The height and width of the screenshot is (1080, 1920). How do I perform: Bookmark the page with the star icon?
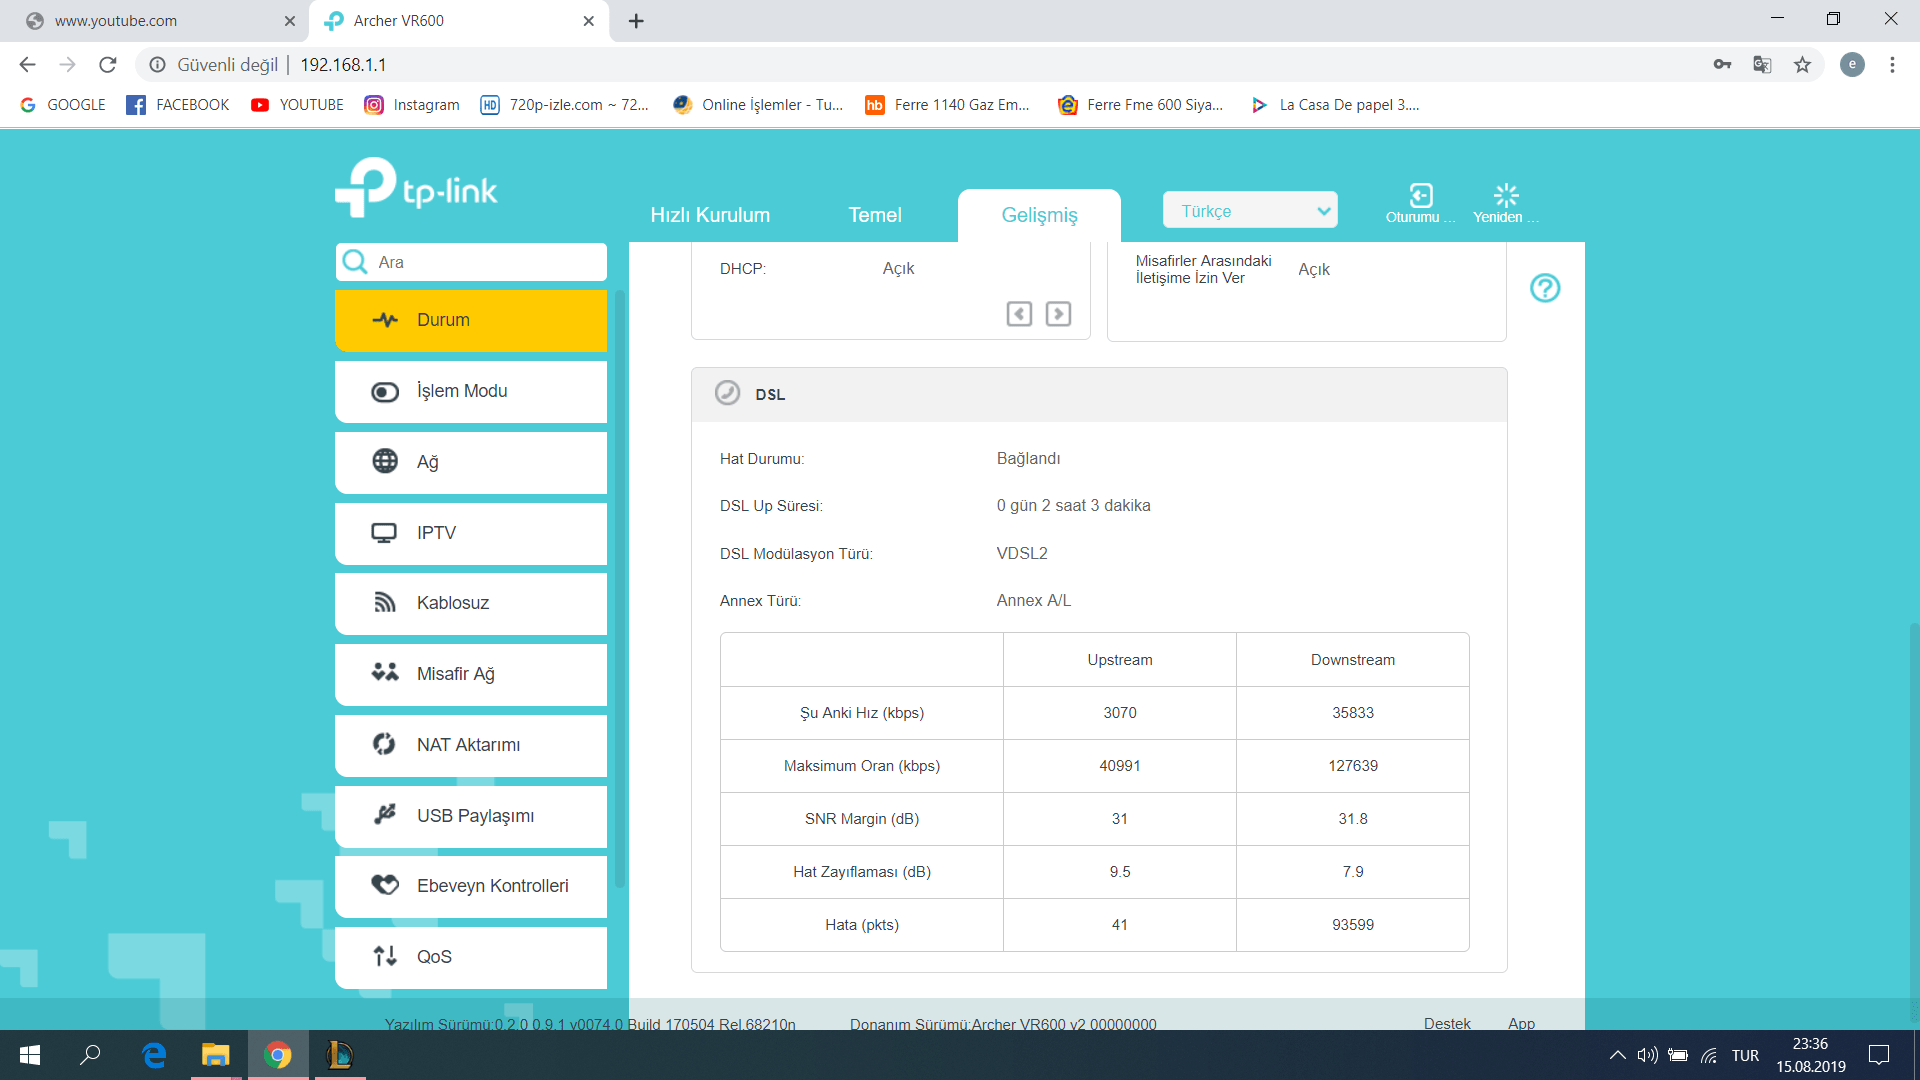(1802, 65)
